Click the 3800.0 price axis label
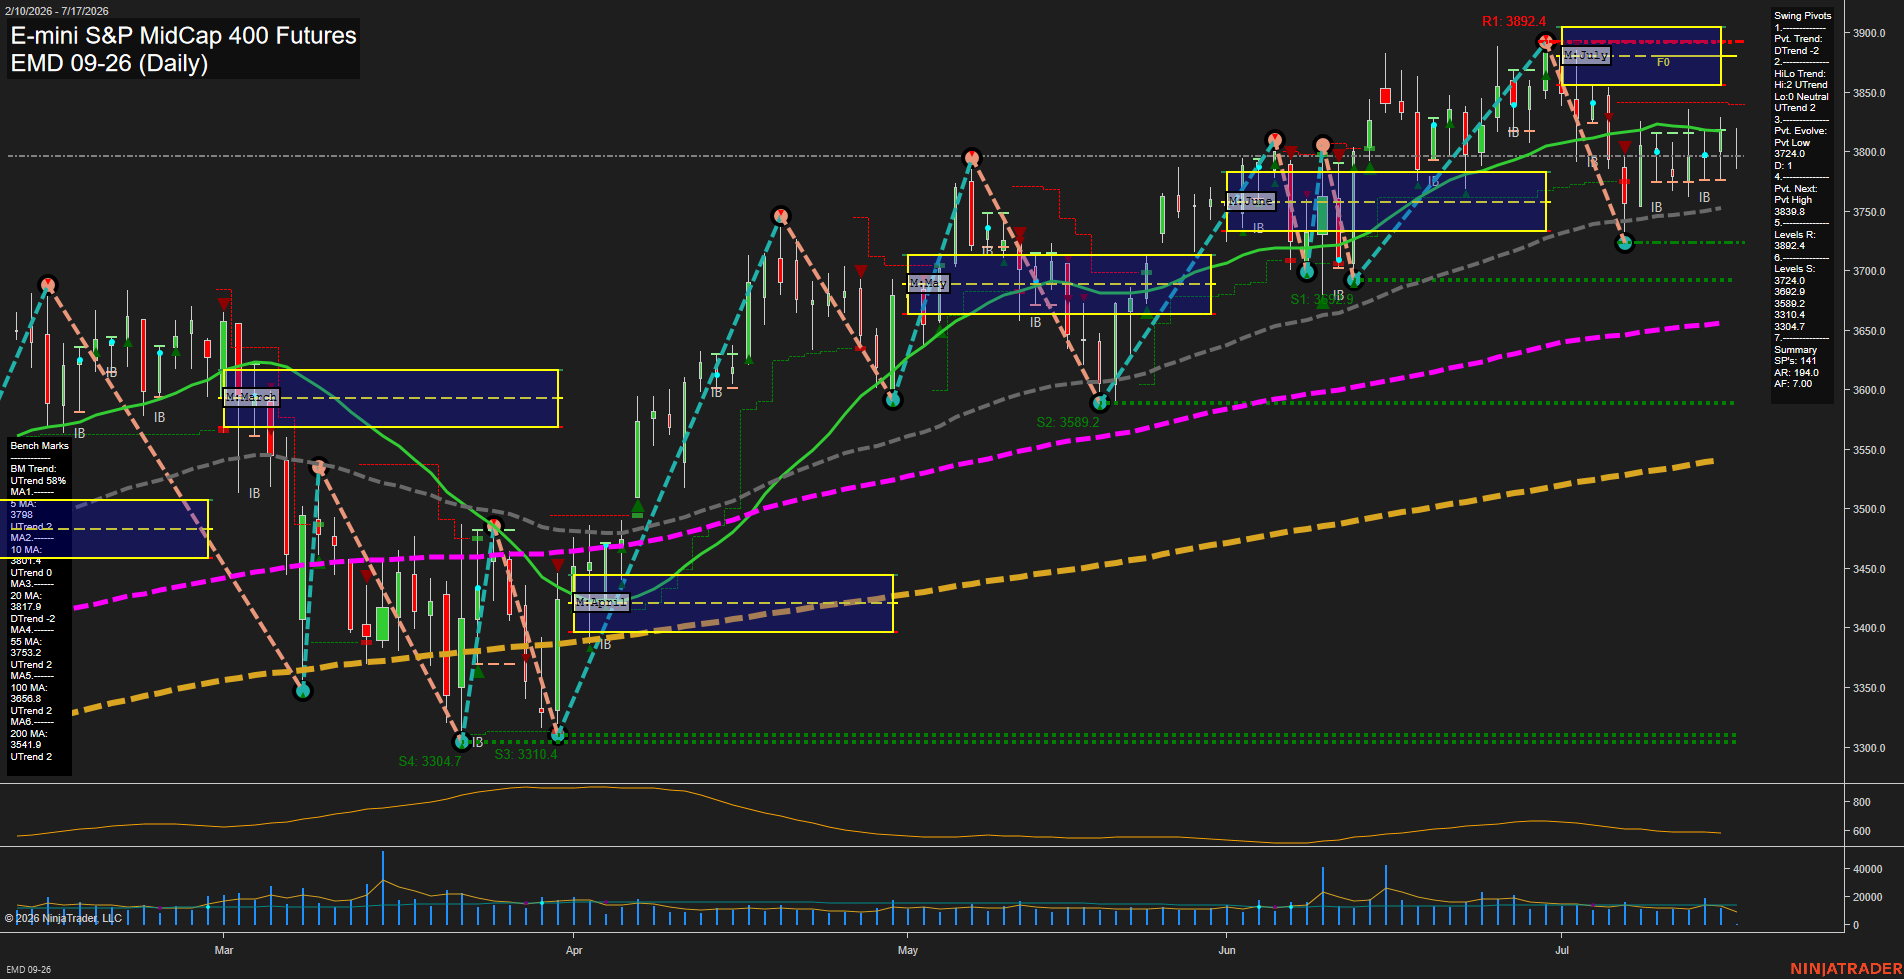Viewport: 1904px width, 979px height. point(1869,152)
